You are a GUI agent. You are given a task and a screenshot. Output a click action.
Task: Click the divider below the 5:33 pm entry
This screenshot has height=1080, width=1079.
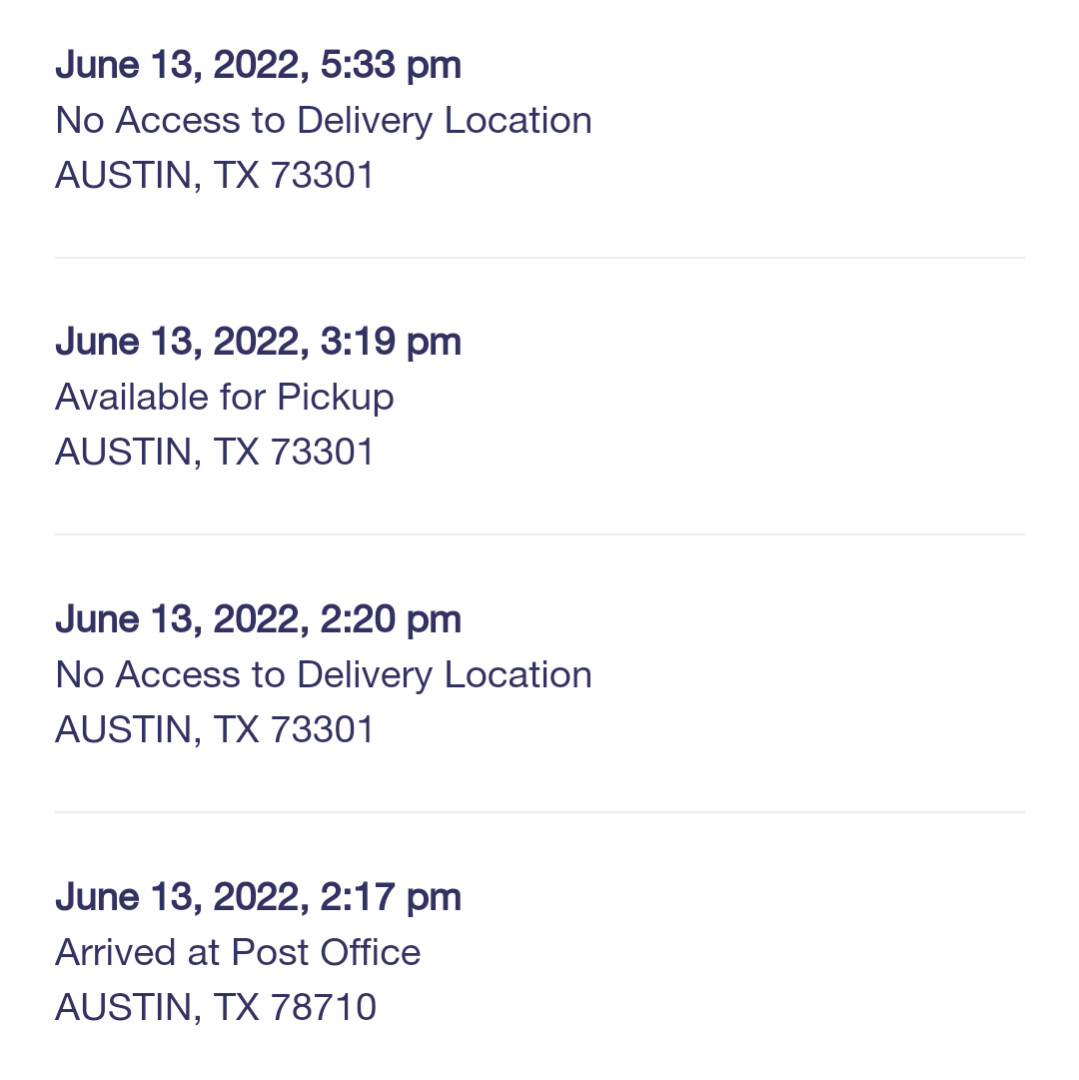point(539,258)
